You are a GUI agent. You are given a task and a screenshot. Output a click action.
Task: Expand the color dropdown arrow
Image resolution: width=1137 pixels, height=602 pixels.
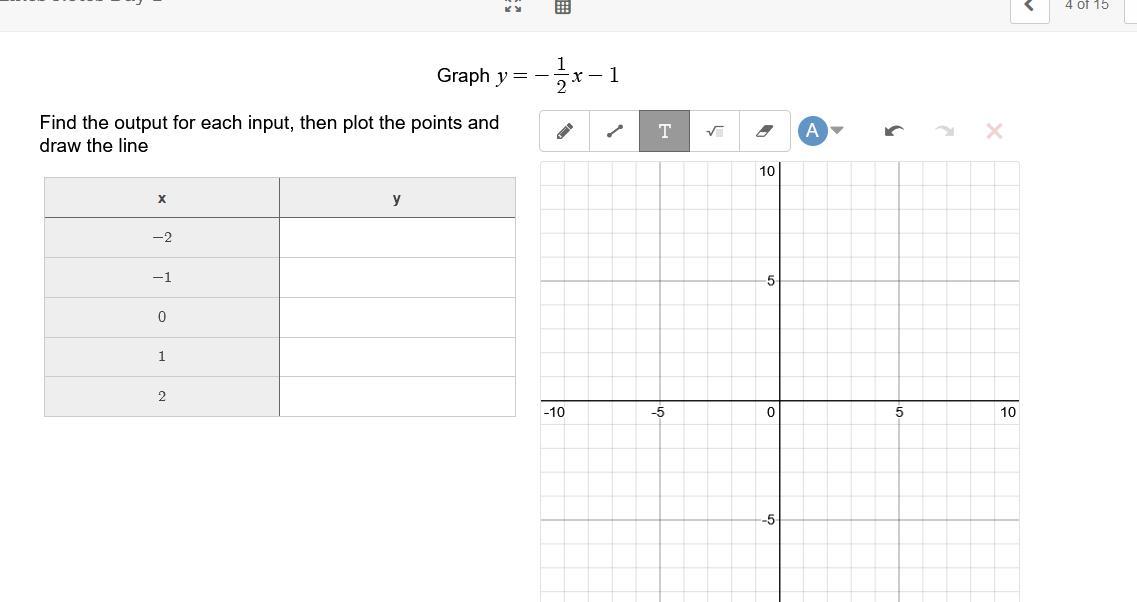pyautogui.click(x=838, y=131)
